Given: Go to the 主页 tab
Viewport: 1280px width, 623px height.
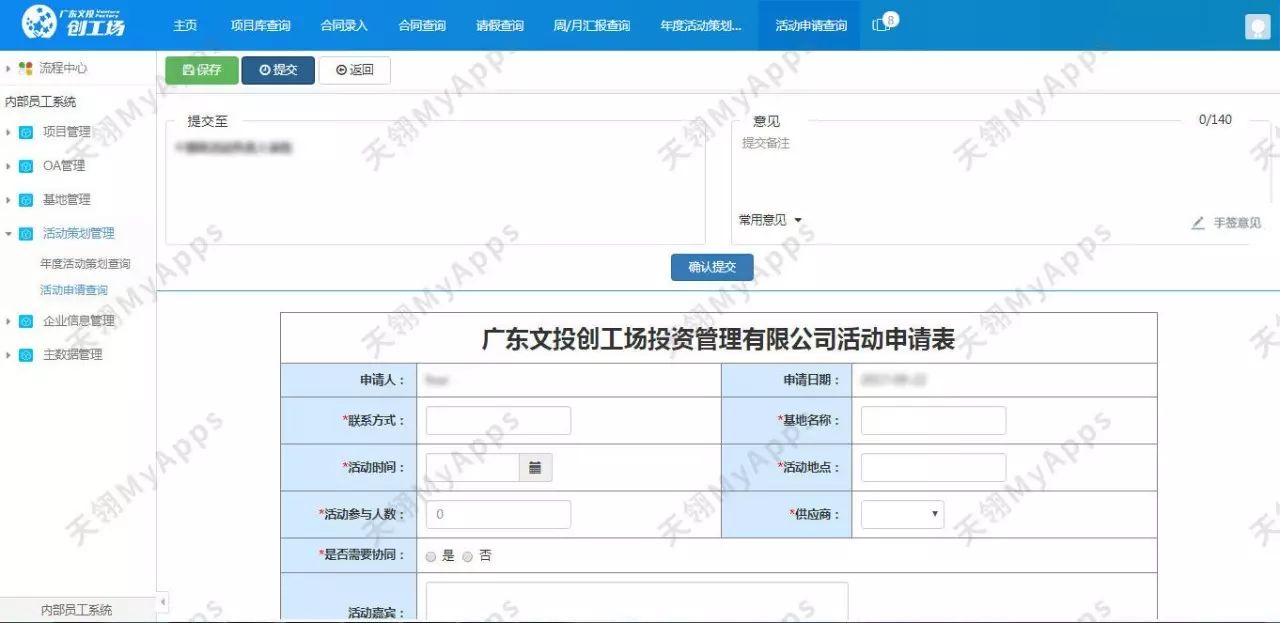Looking at the screenshot, I should click(185, 25).
